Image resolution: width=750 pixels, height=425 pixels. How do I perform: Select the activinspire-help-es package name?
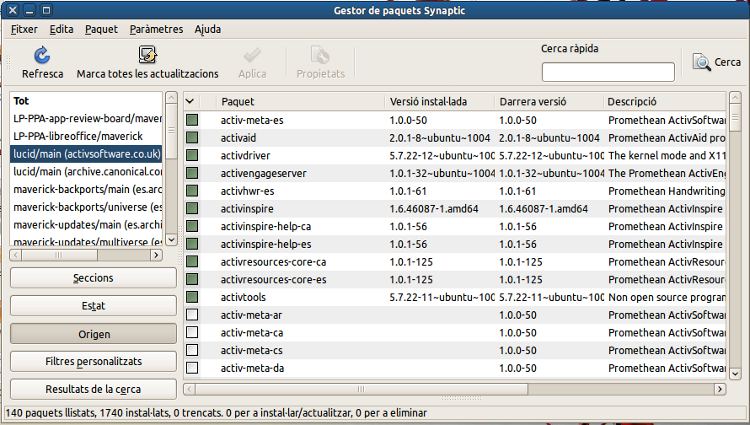pos(266,244)
